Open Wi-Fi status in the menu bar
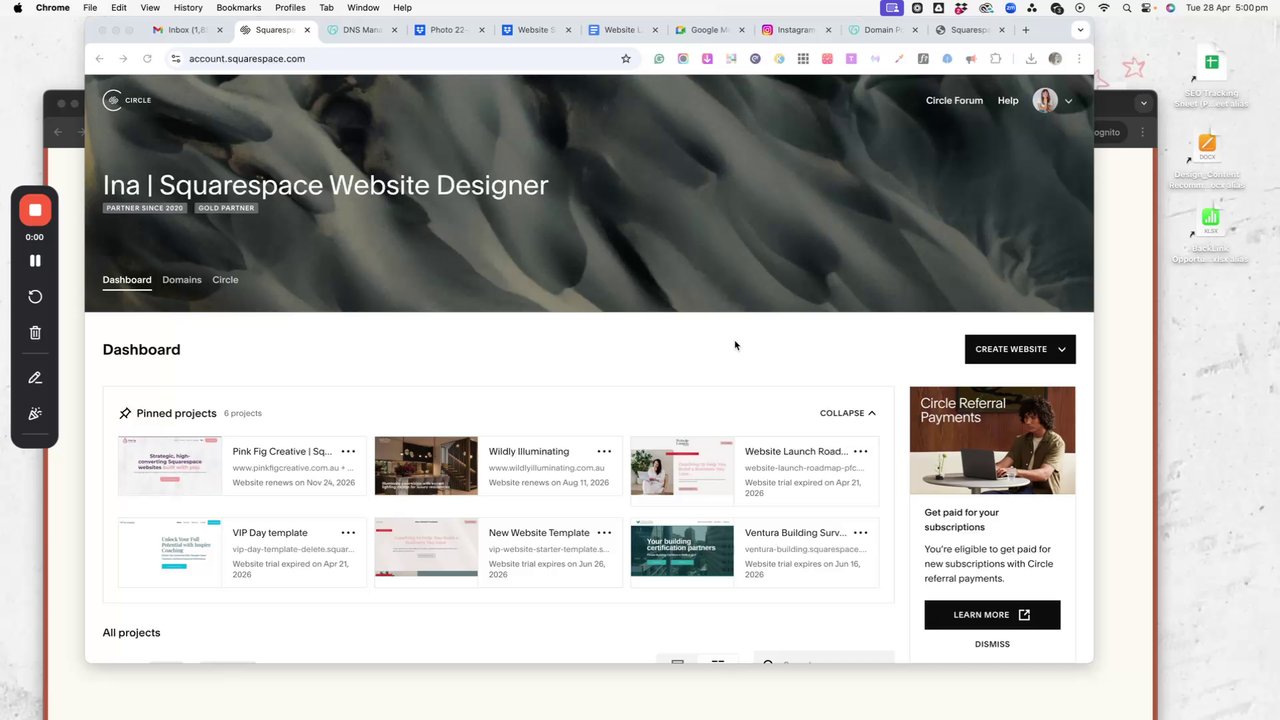 point(1104,8)
